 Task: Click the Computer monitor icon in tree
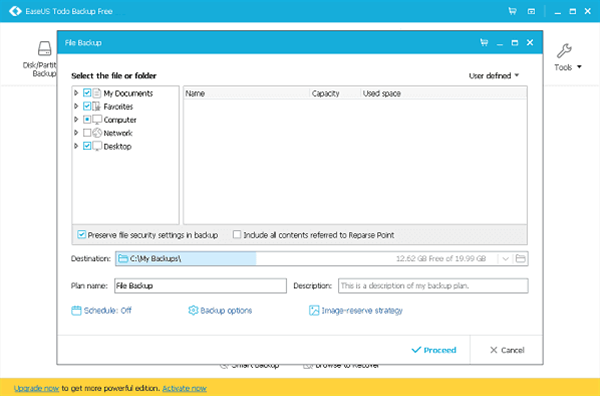(x=97, y=120)
